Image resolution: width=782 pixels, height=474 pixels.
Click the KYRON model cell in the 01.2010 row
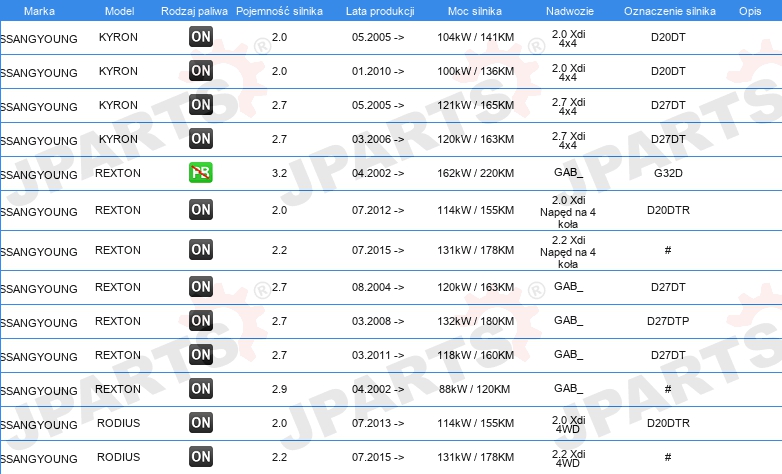(118, 71)
